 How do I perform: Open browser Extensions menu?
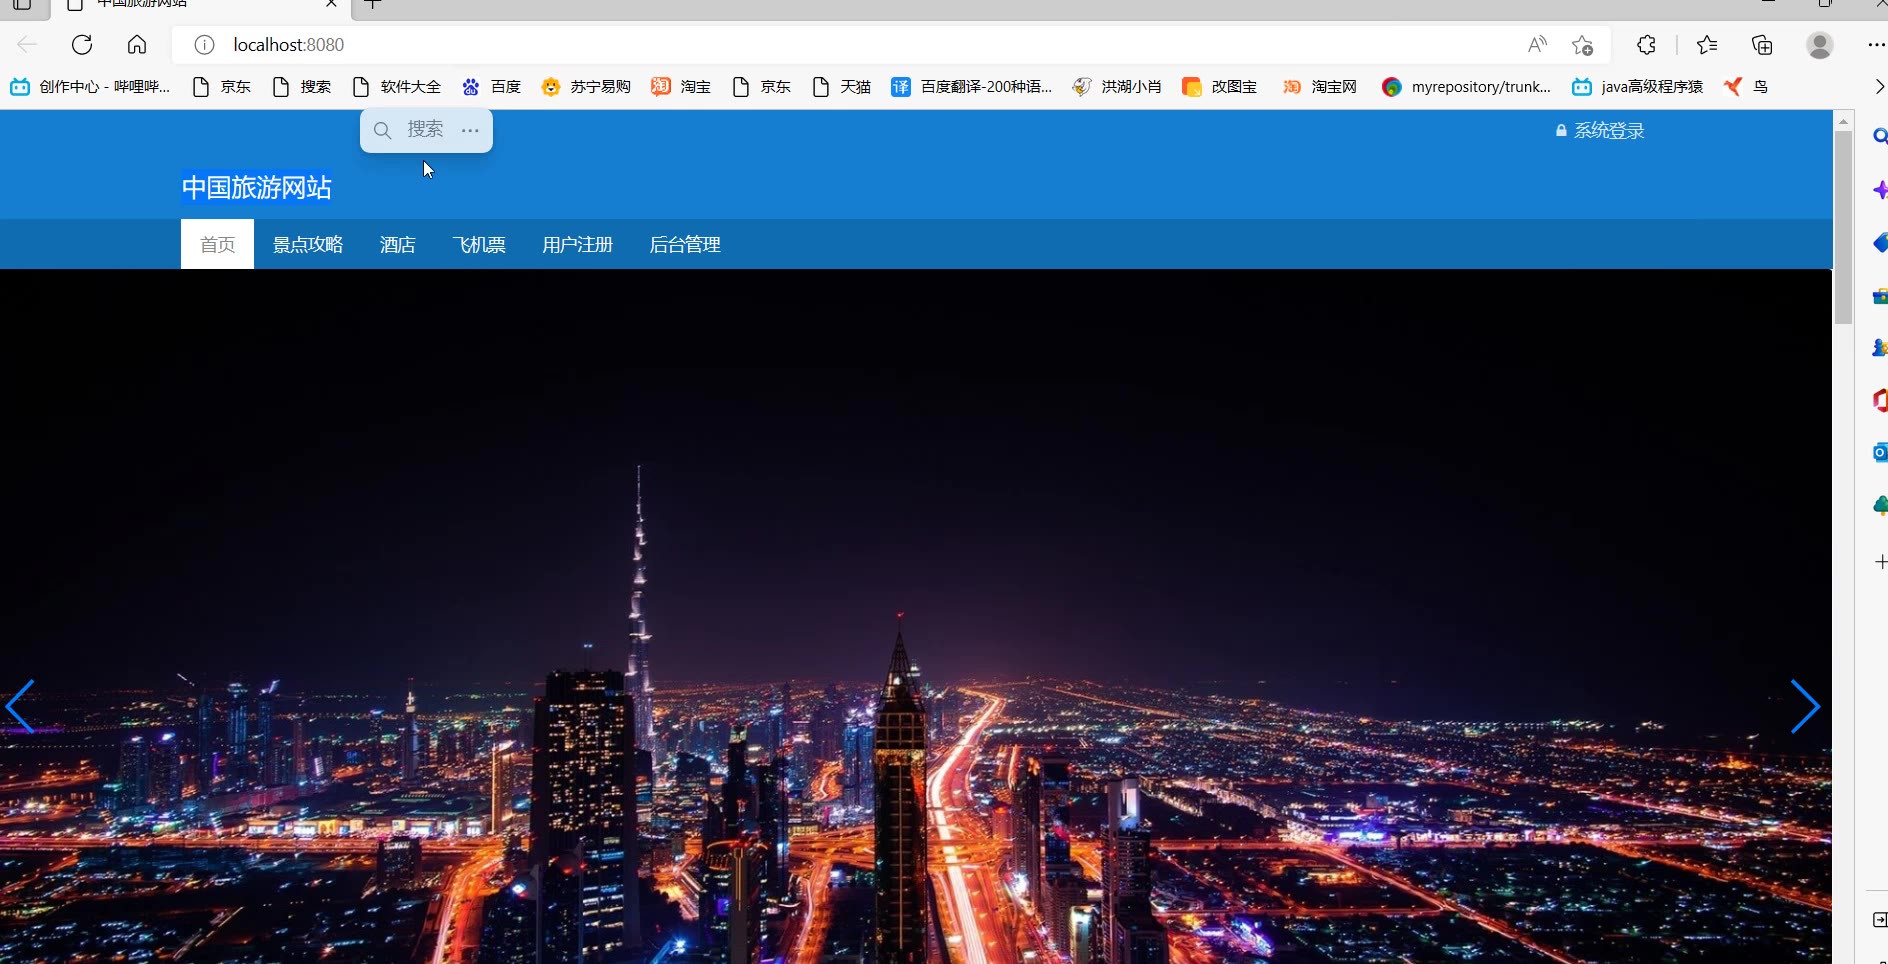click(1646, 45)
